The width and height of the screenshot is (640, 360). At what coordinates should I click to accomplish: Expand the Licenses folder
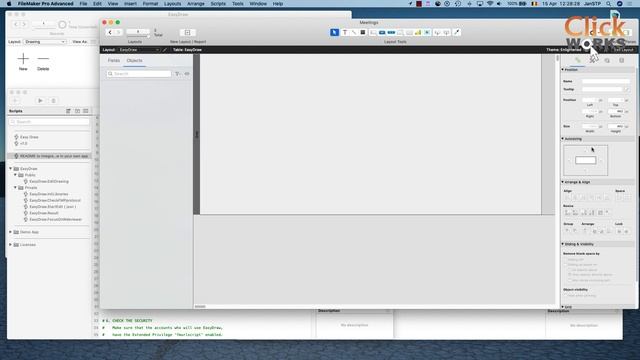(x=11, y=245)
